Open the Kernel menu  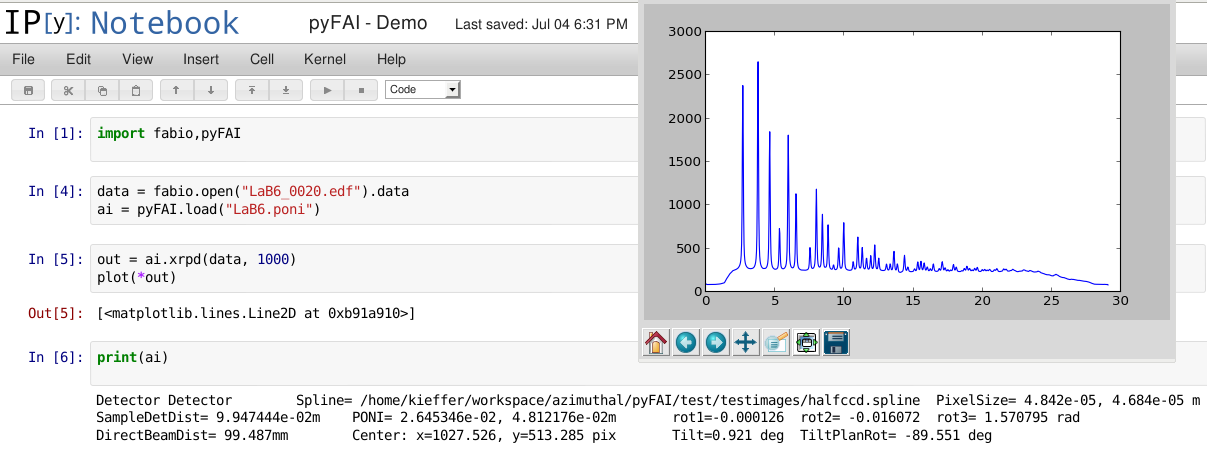pyautogui.click(x=325, y=59)
